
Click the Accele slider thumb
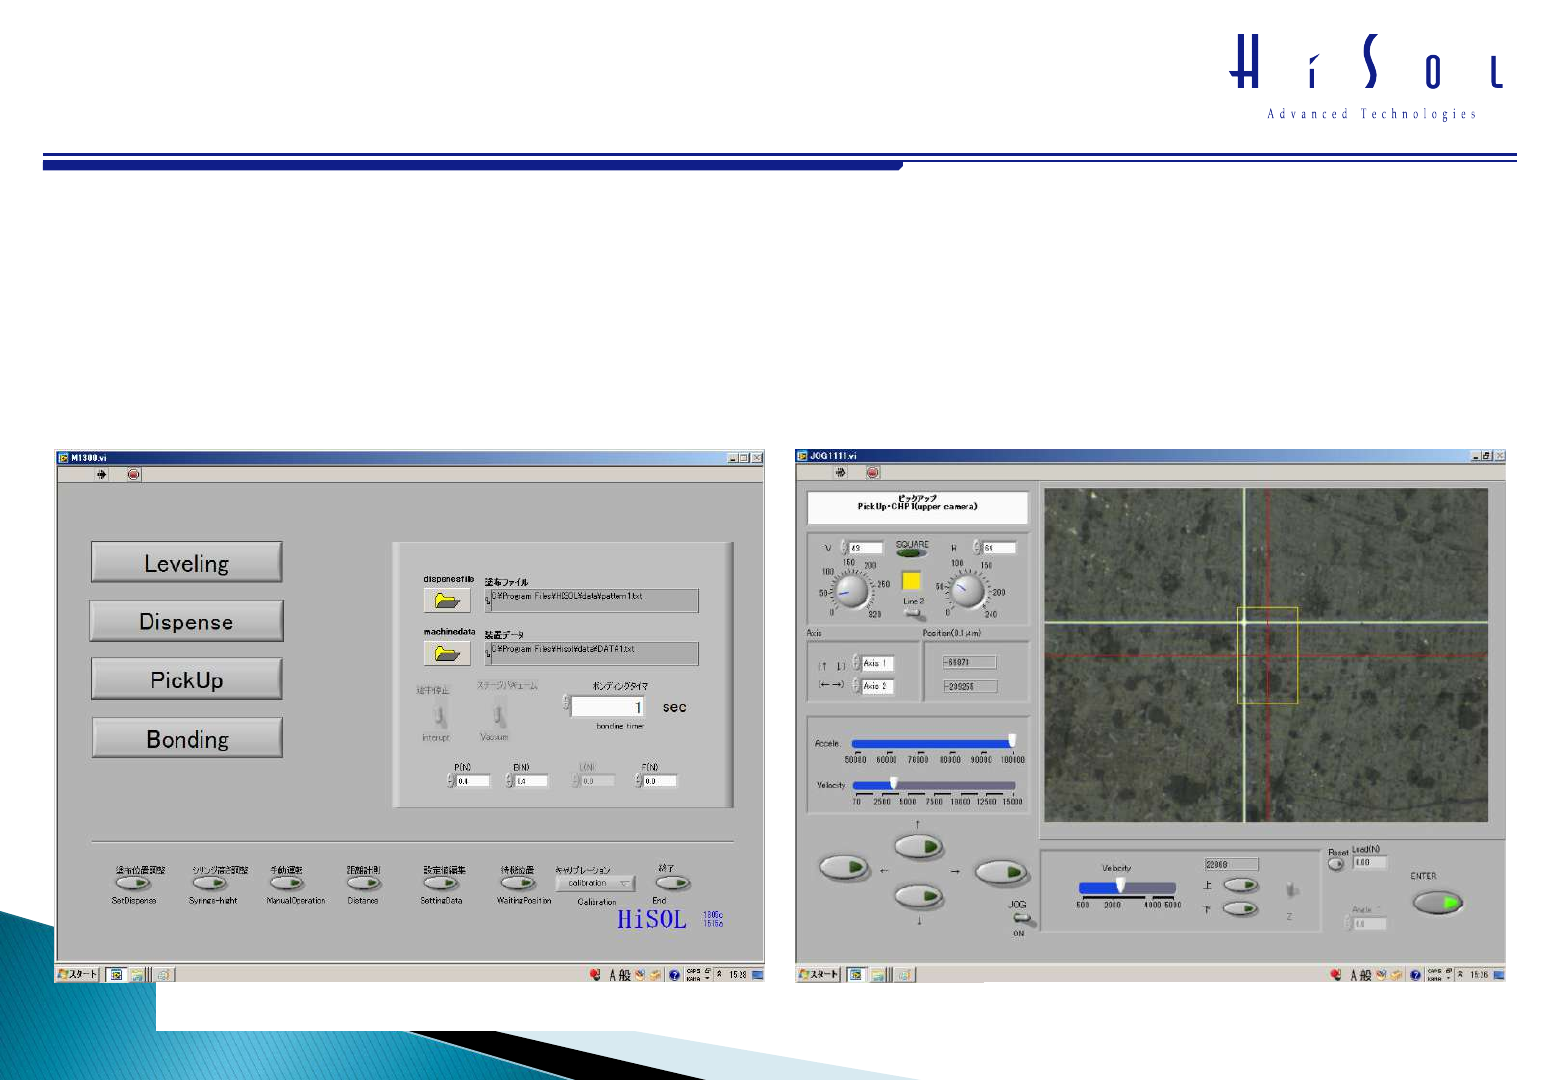[x=1012, y=742]
